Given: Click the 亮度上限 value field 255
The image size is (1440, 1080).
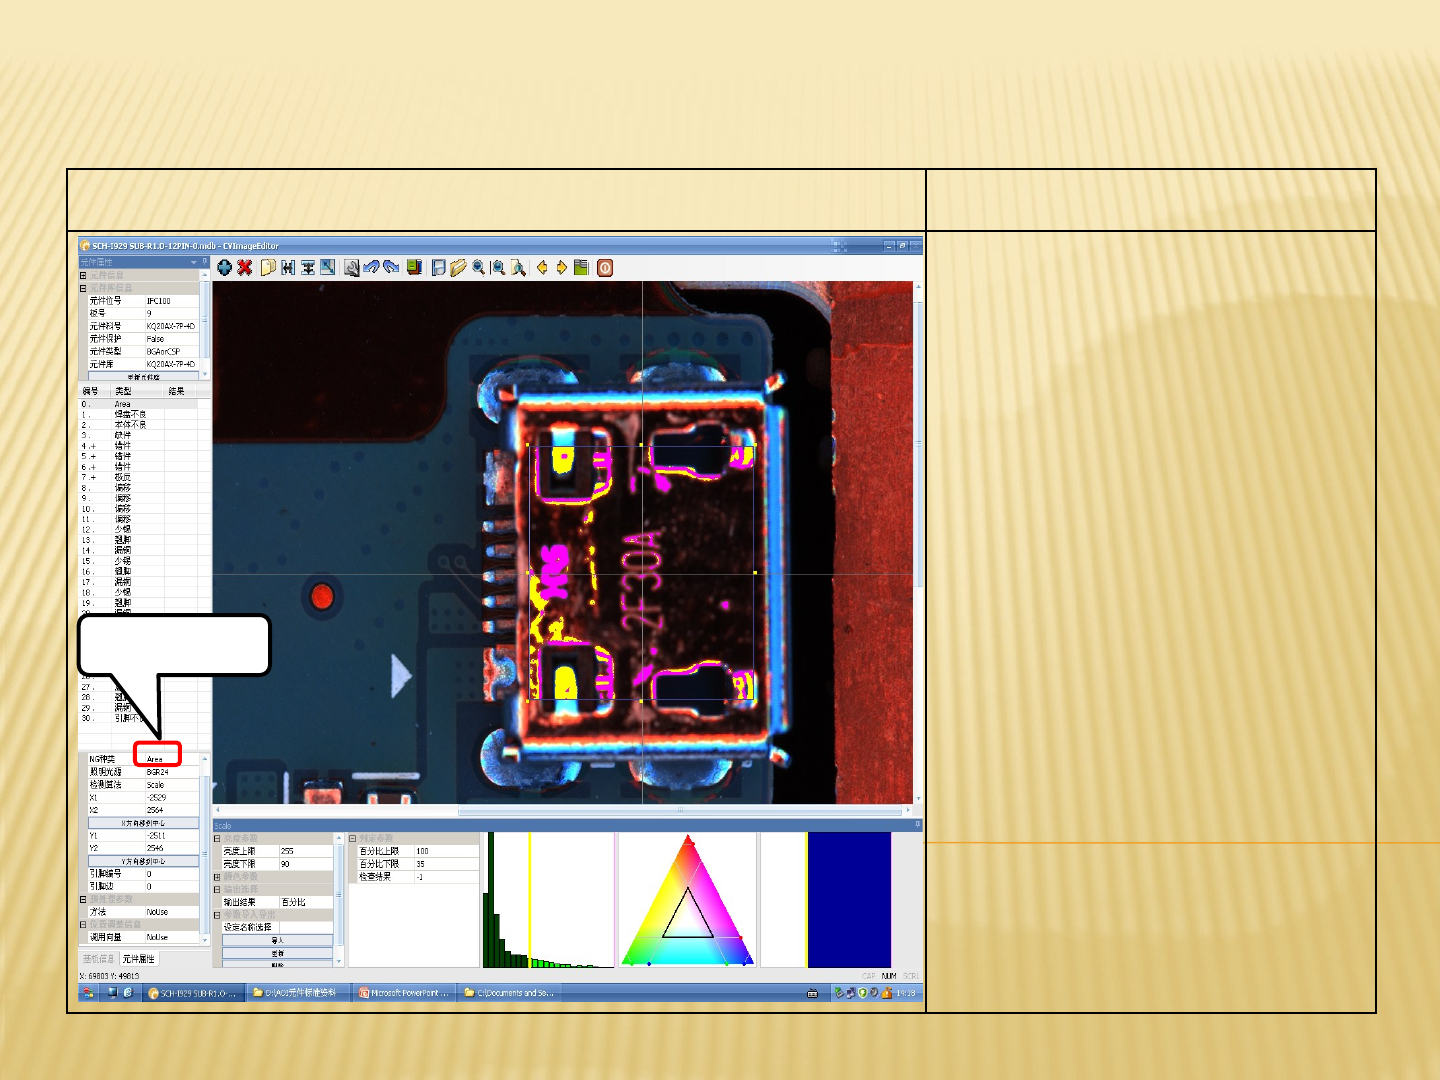Looking at the screenshot, I should click(x=305, y=851).
